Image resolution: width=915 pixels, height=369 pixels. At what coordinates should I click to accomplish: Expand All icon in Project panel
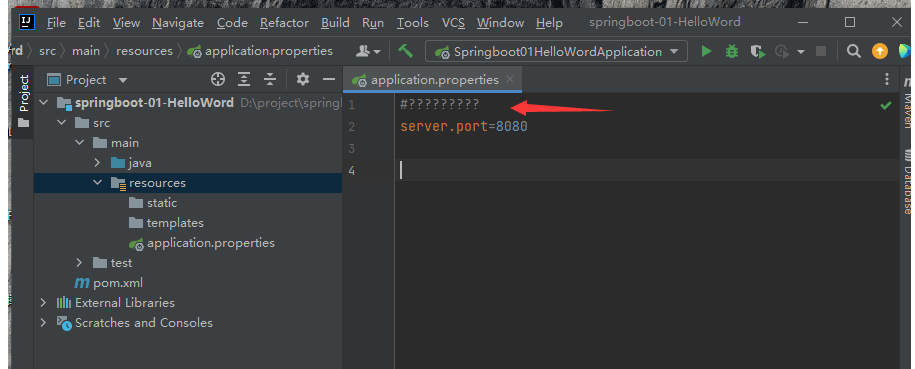[244, 79]
